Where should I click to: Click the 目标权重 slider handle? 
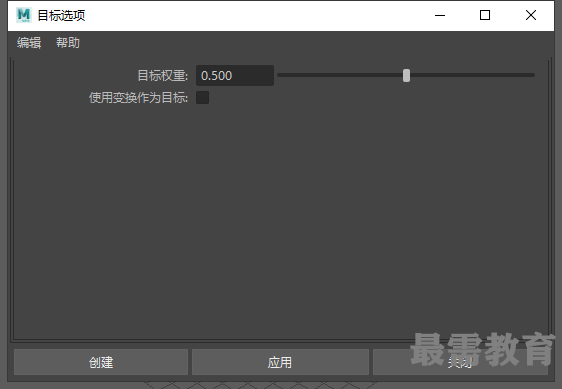tap(406, 76)
